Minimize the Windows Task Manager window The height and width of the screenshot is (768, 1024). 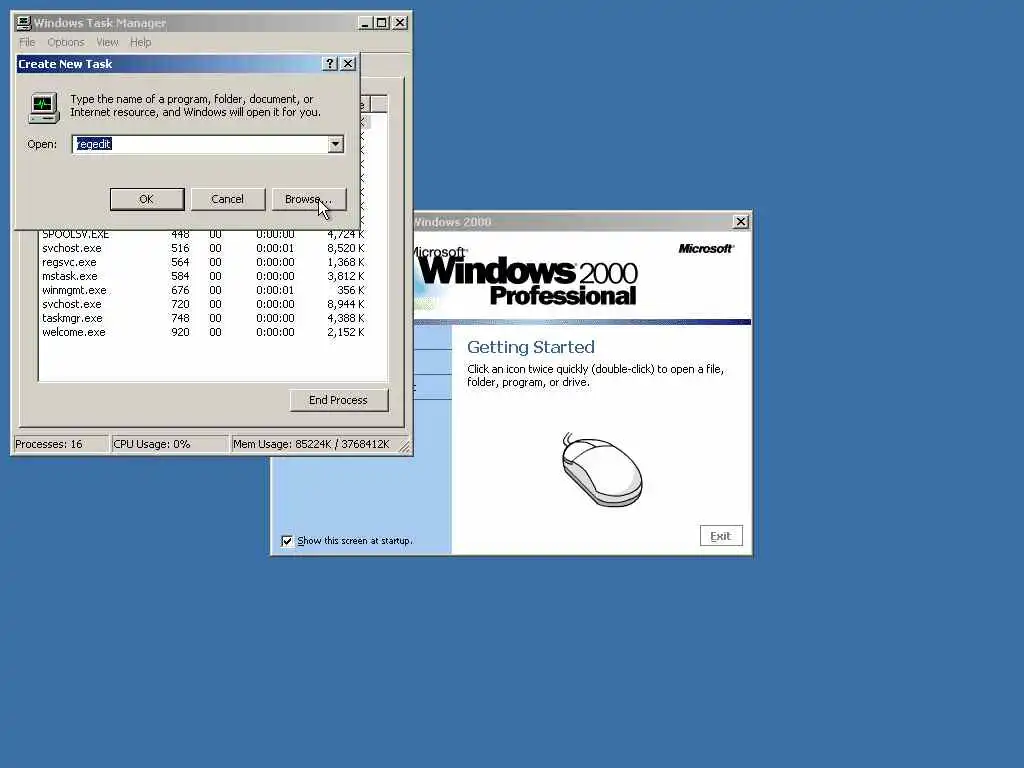[365, 23]
